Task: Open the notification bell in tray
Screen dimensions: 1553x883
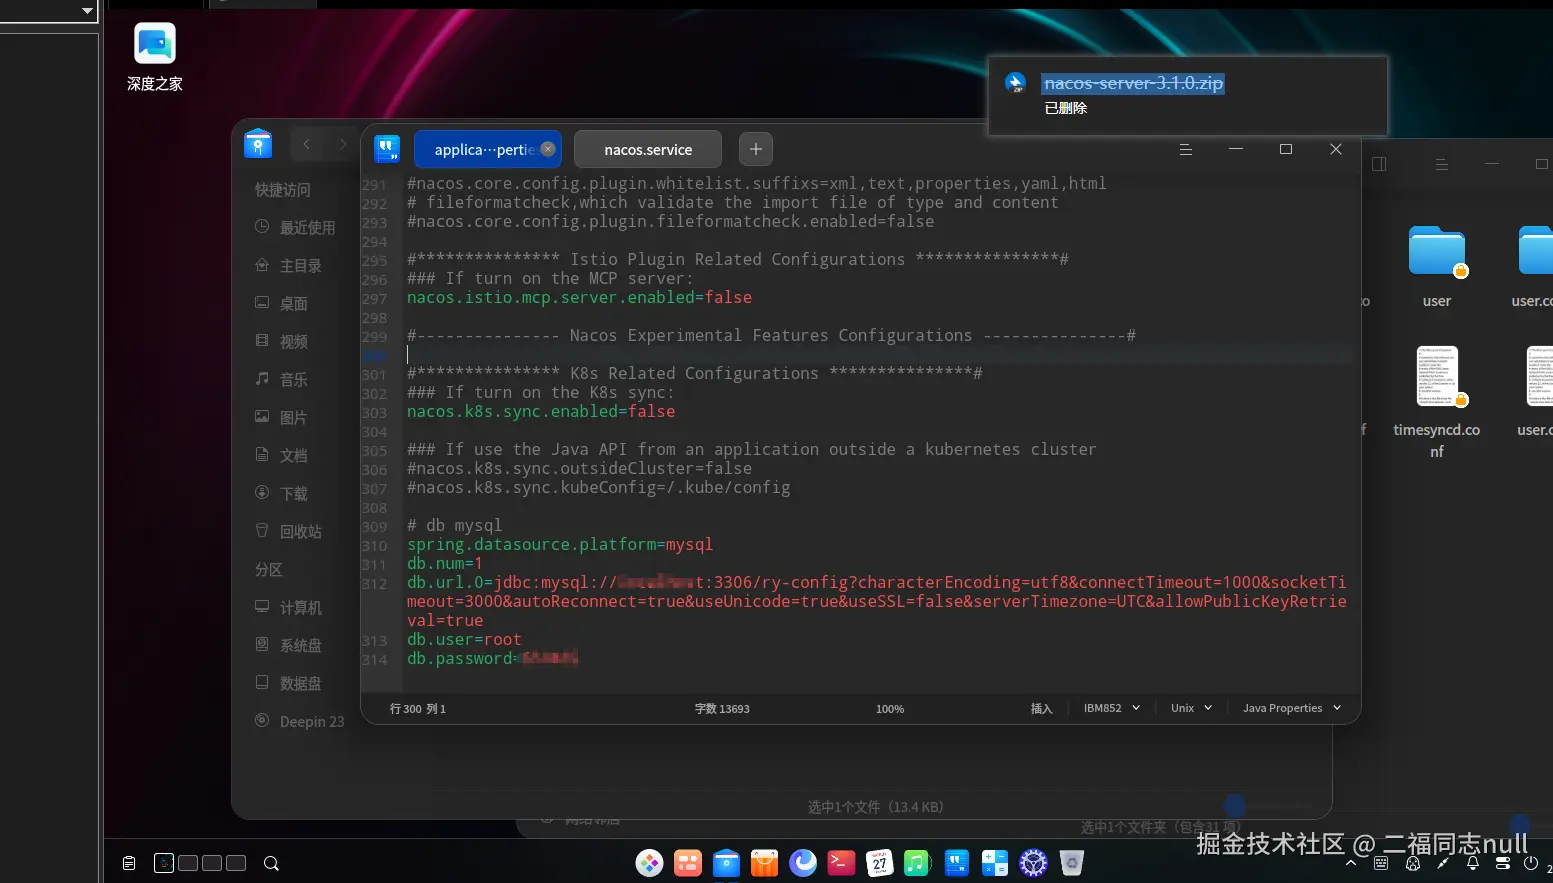Action: tap(1472, 863)
